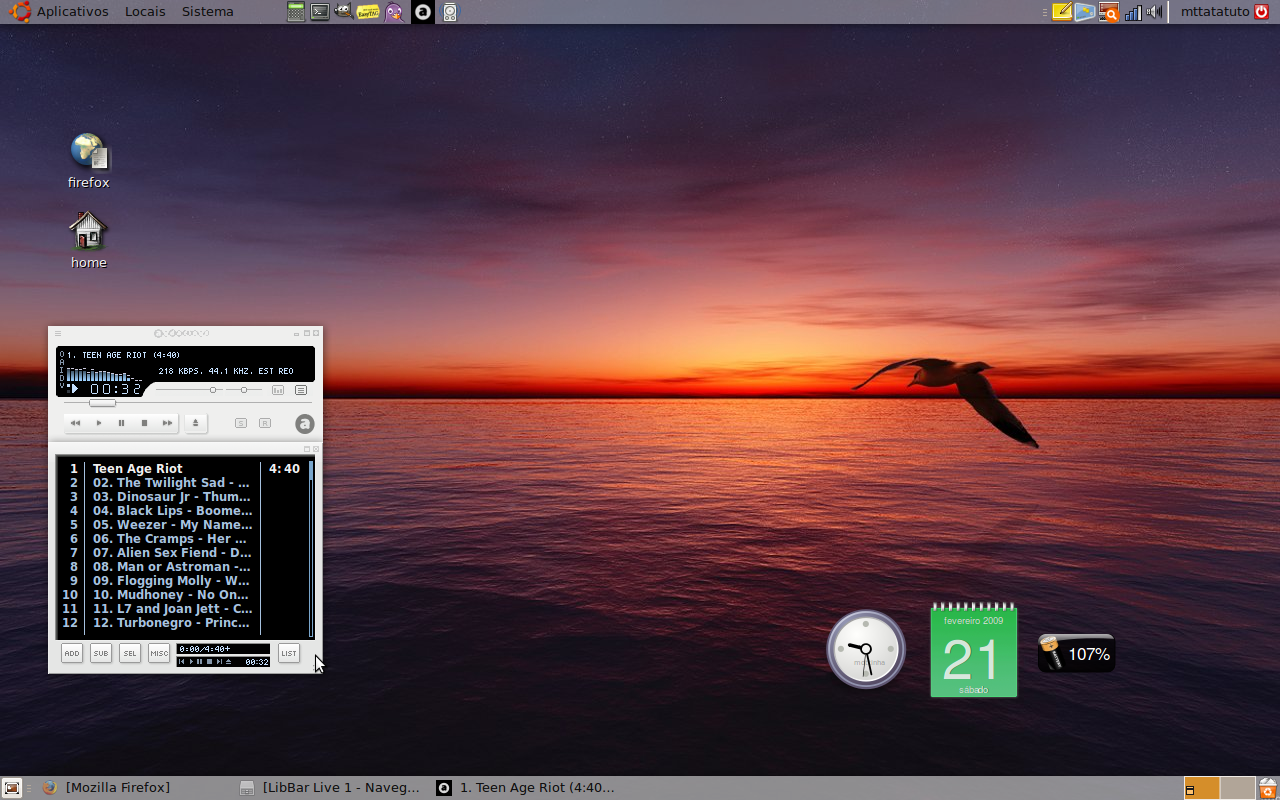This screenshot has height=800, width=1280.
Task: Toggle the equalizer window button
Action: pyautogui.click(x=278, y=390)
